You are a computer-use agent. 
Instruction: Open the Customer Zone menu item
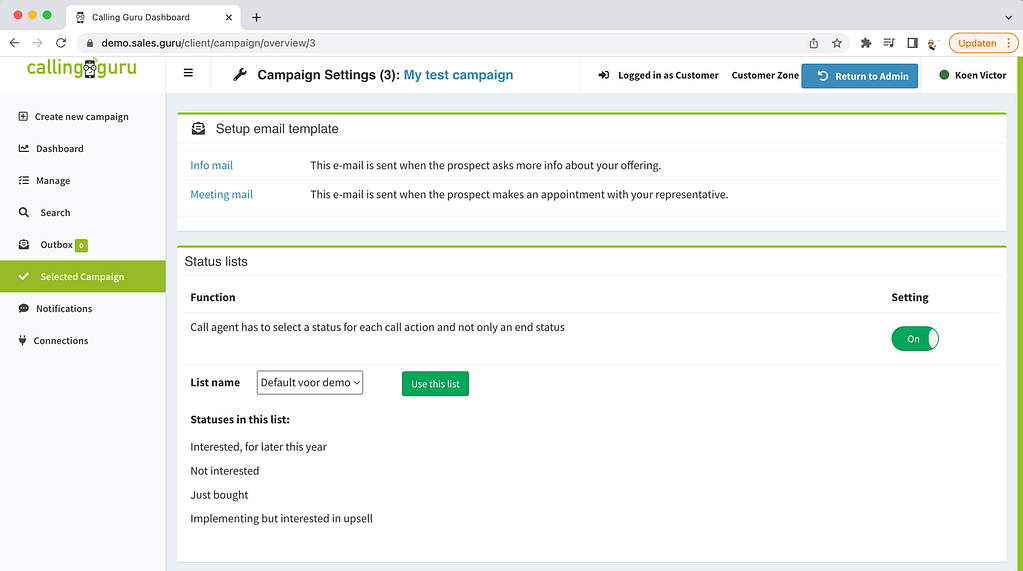(765, 75)
